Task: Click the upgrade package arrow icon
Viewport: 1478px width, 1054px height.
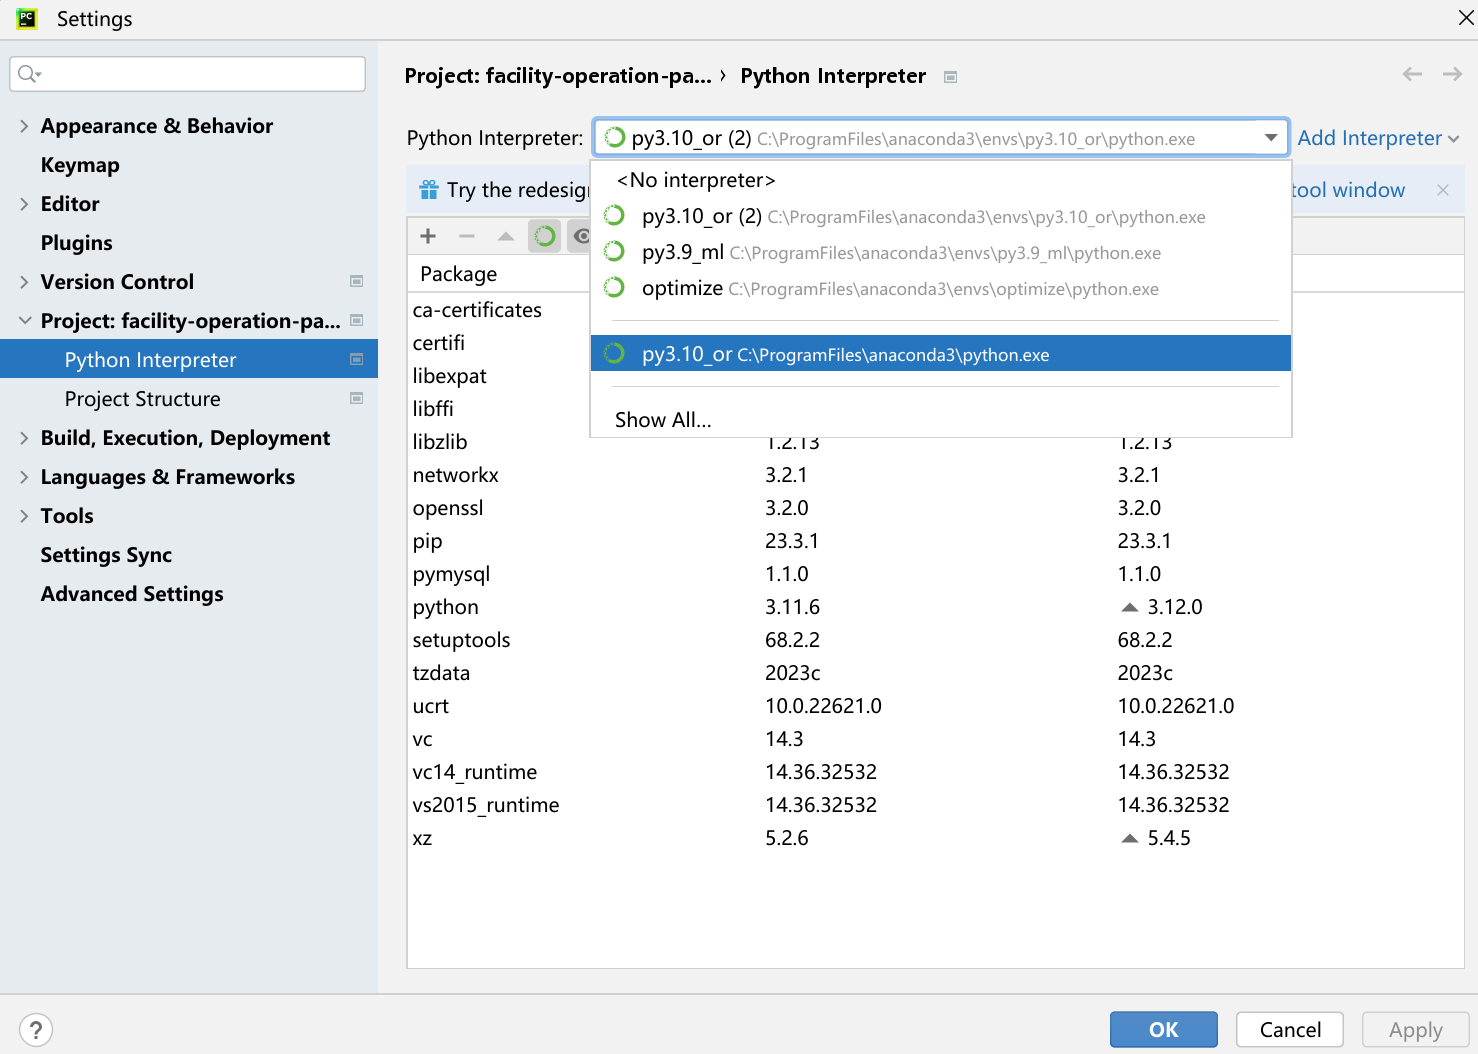Action: 506,236
